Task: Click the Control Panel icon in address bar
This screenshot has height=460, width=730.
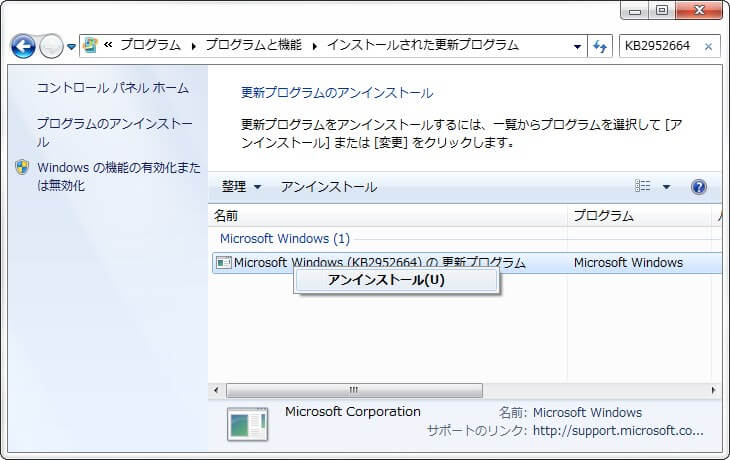Action: [90, 45]
